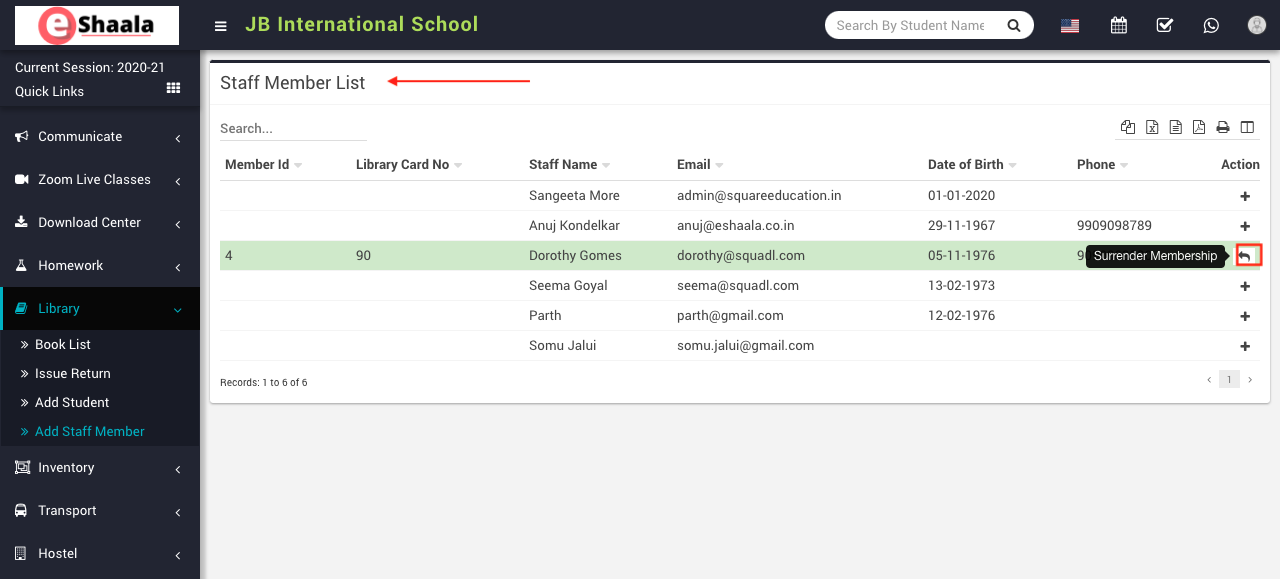Export staff list as PDF
Image resolution: width=1280 pixels, height=579 pixels.
pos(1199,127)
